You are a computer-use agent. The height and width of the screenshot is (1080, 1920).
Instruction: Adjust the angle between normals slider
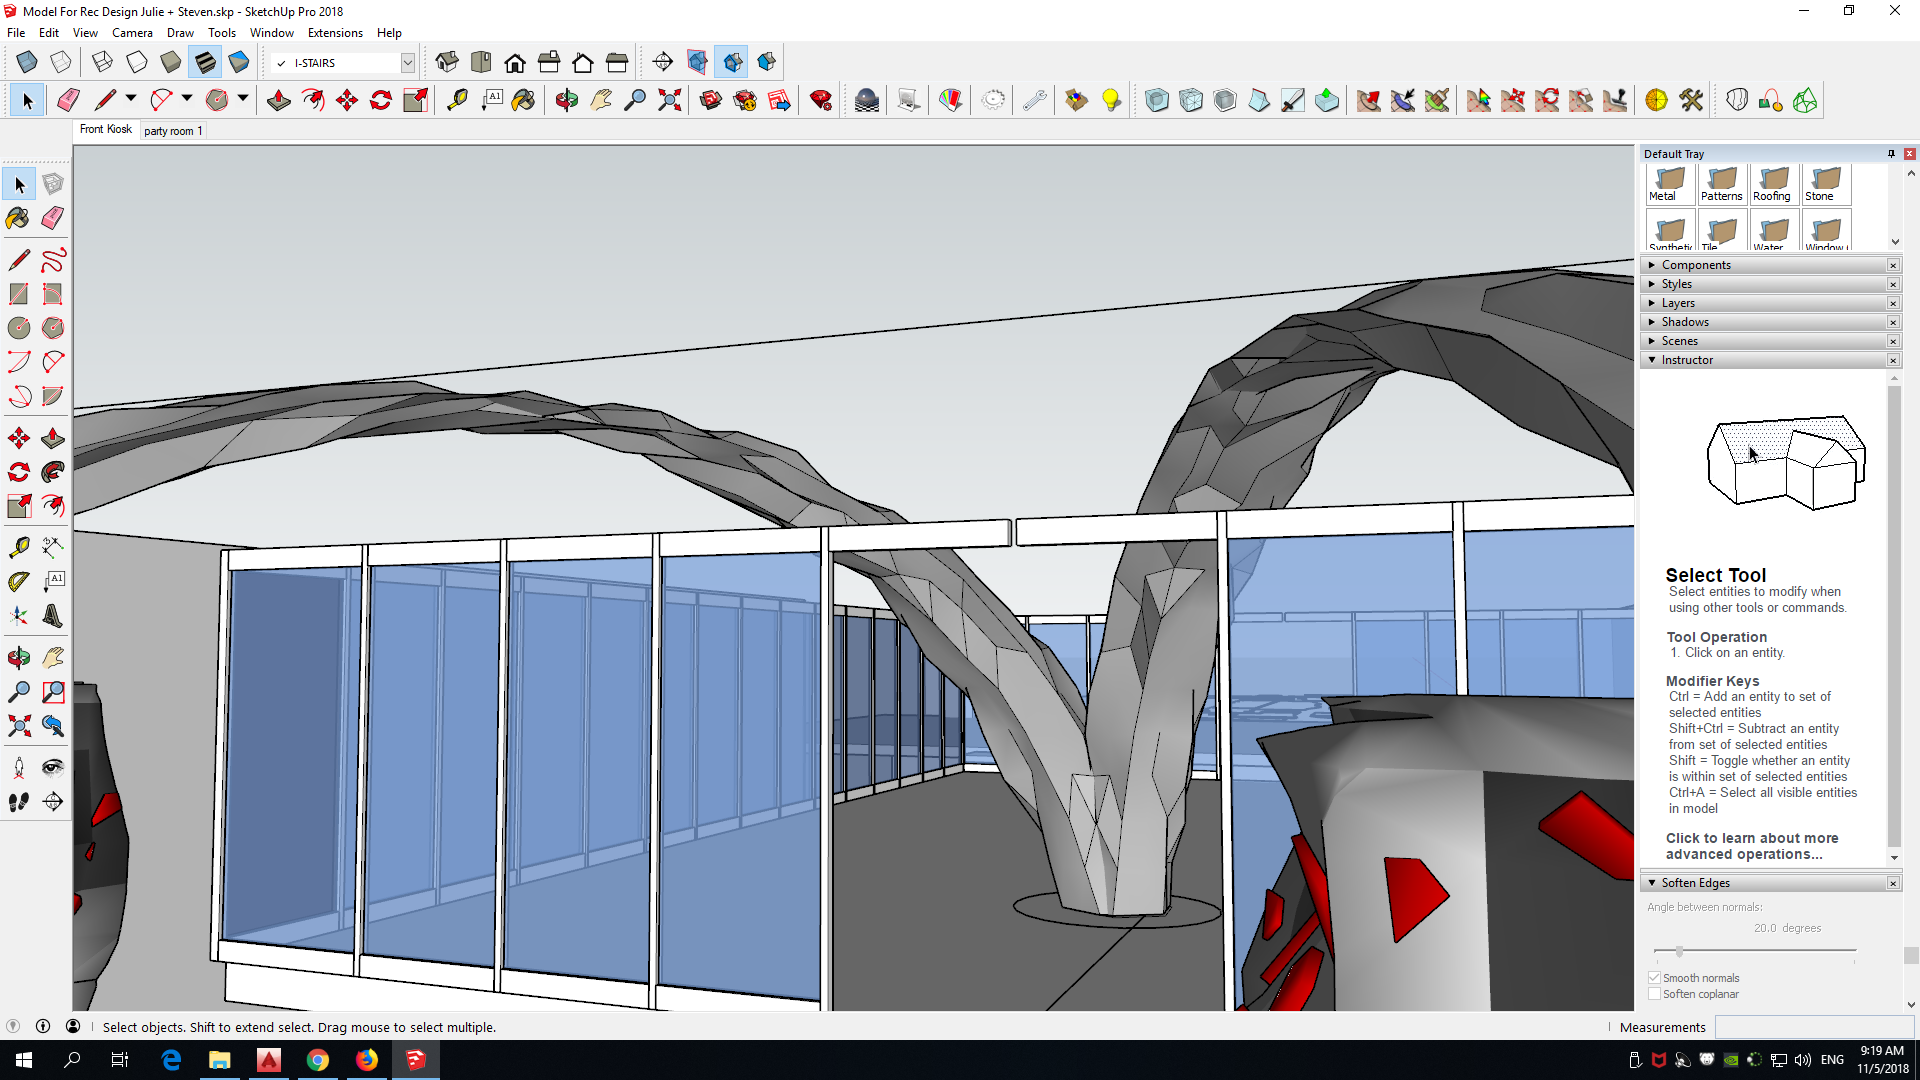coord(1680,951)
